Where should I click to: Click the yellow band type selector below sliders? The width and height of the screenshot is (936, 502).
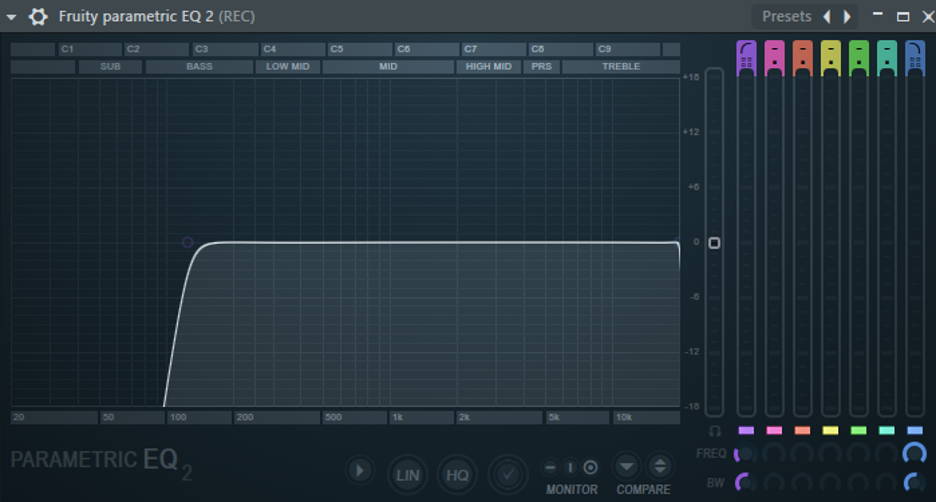pos(830,430)
